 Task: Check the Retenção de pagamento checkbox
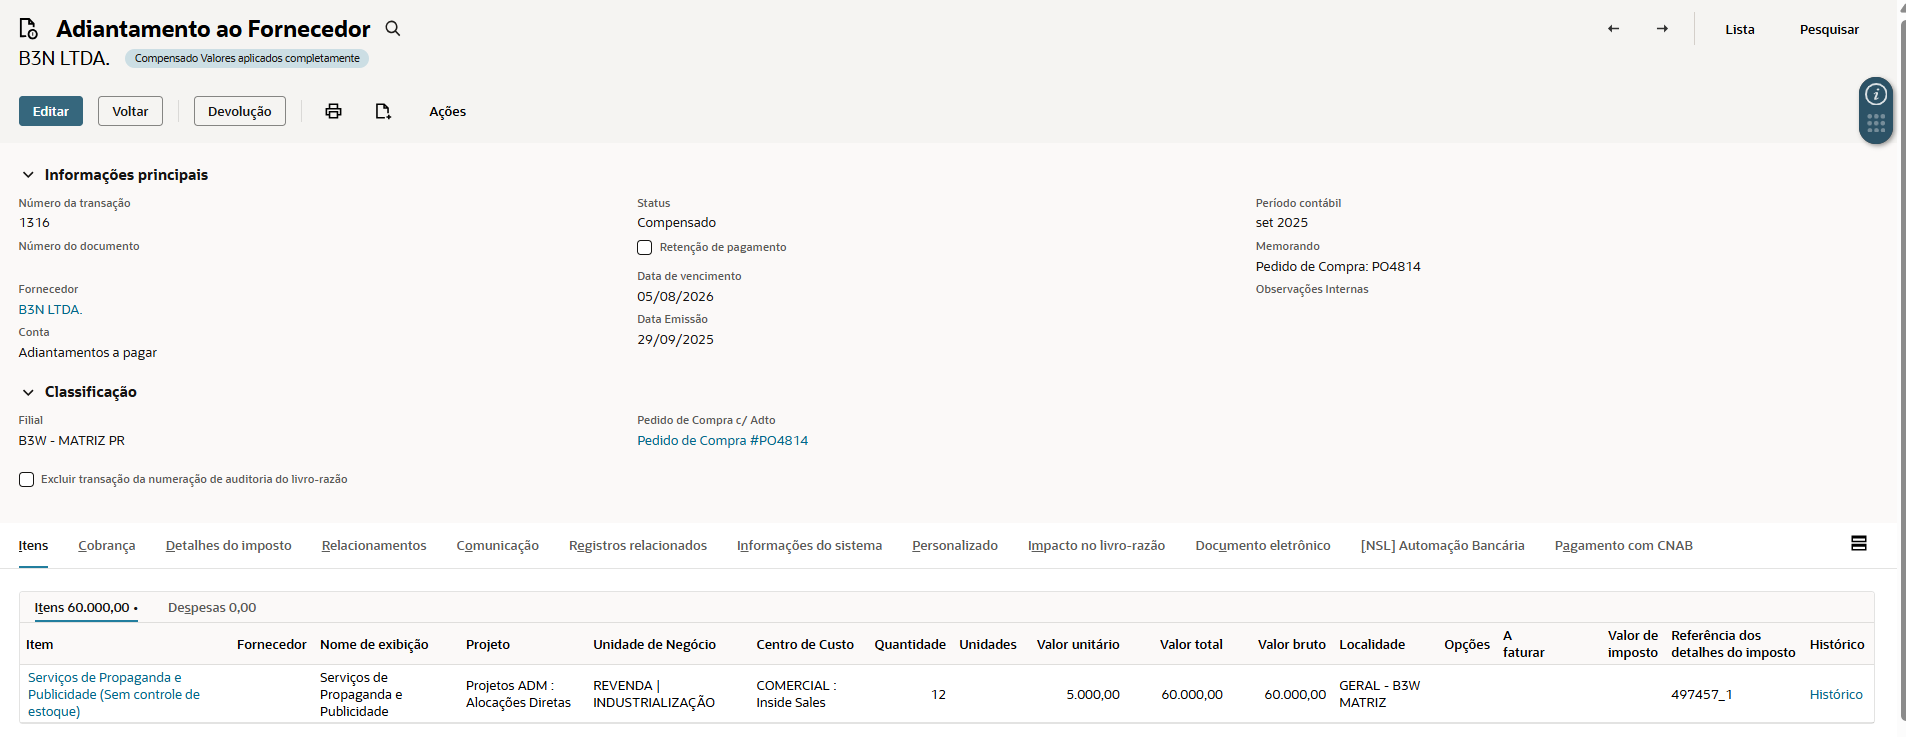645,247
